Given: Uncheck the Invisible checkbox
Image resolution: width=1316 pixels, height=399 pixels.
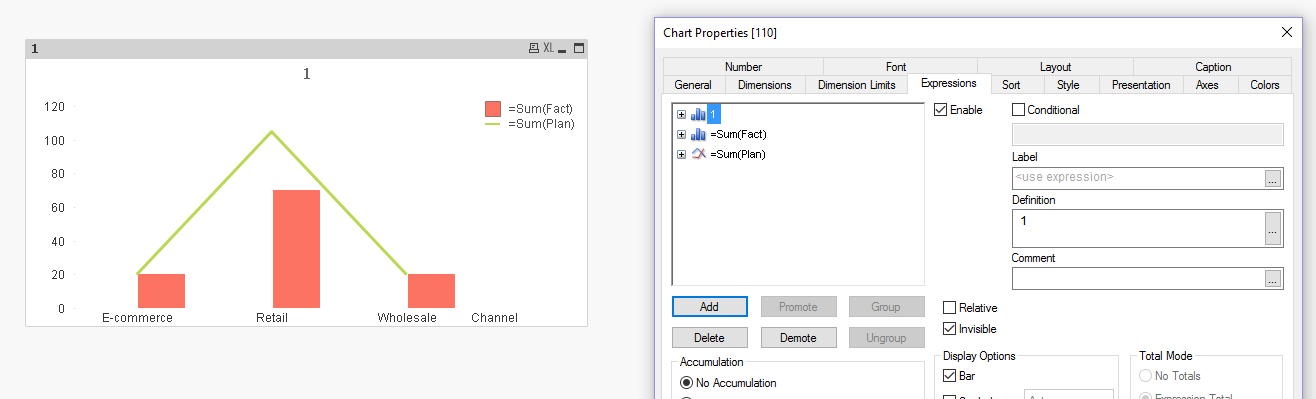Looking at the screenshot, I should 950,328.
